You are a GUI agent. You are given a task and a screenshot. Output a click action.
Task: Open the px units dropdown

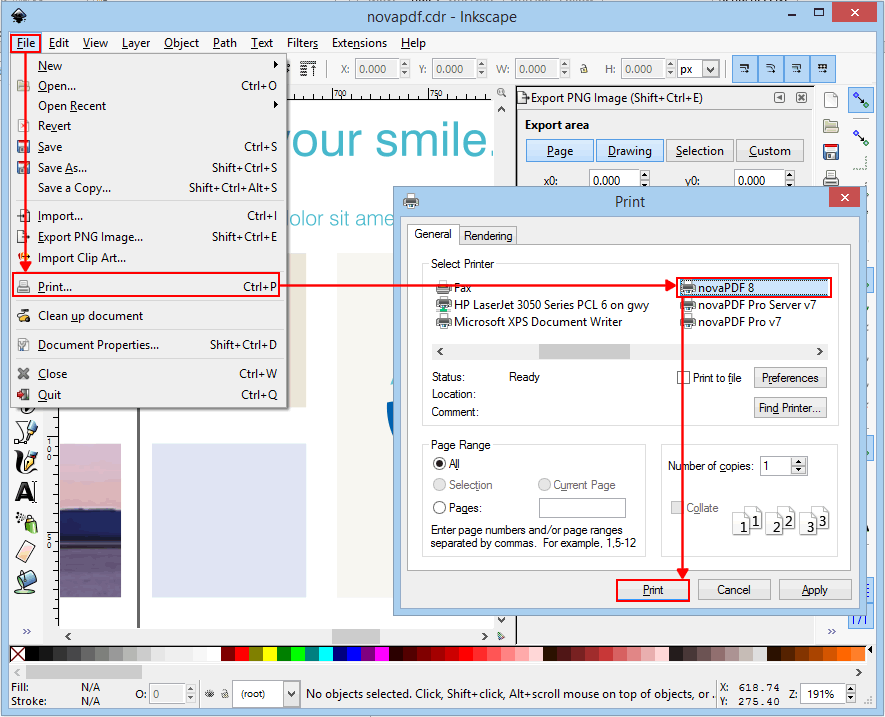coord(711,69)
